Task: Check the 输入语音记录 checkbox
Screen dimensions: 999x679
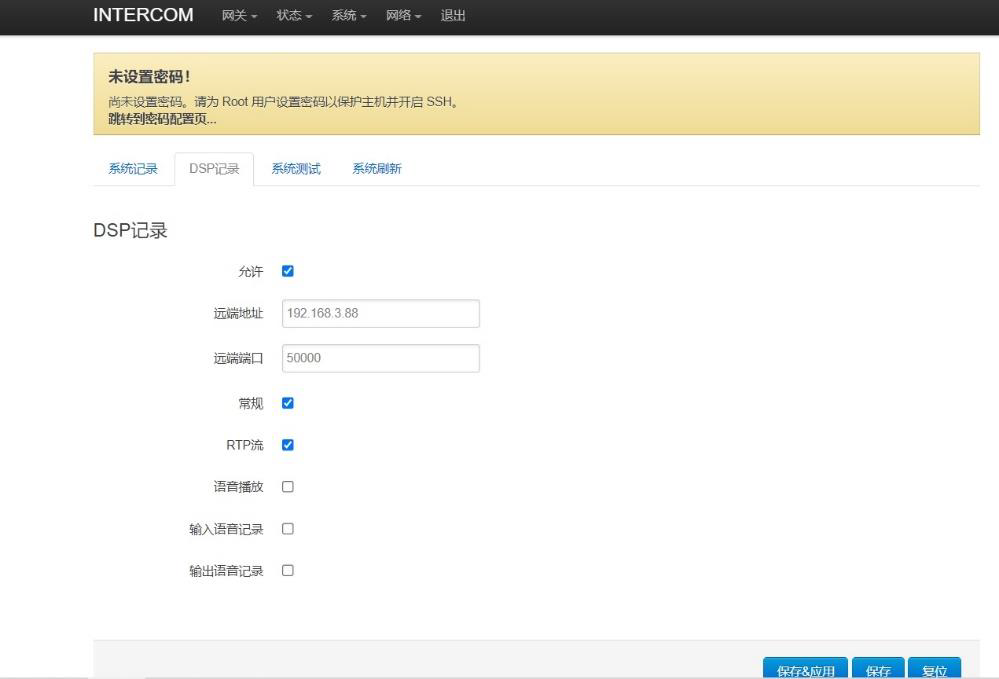Action: (x=288, y=529)
